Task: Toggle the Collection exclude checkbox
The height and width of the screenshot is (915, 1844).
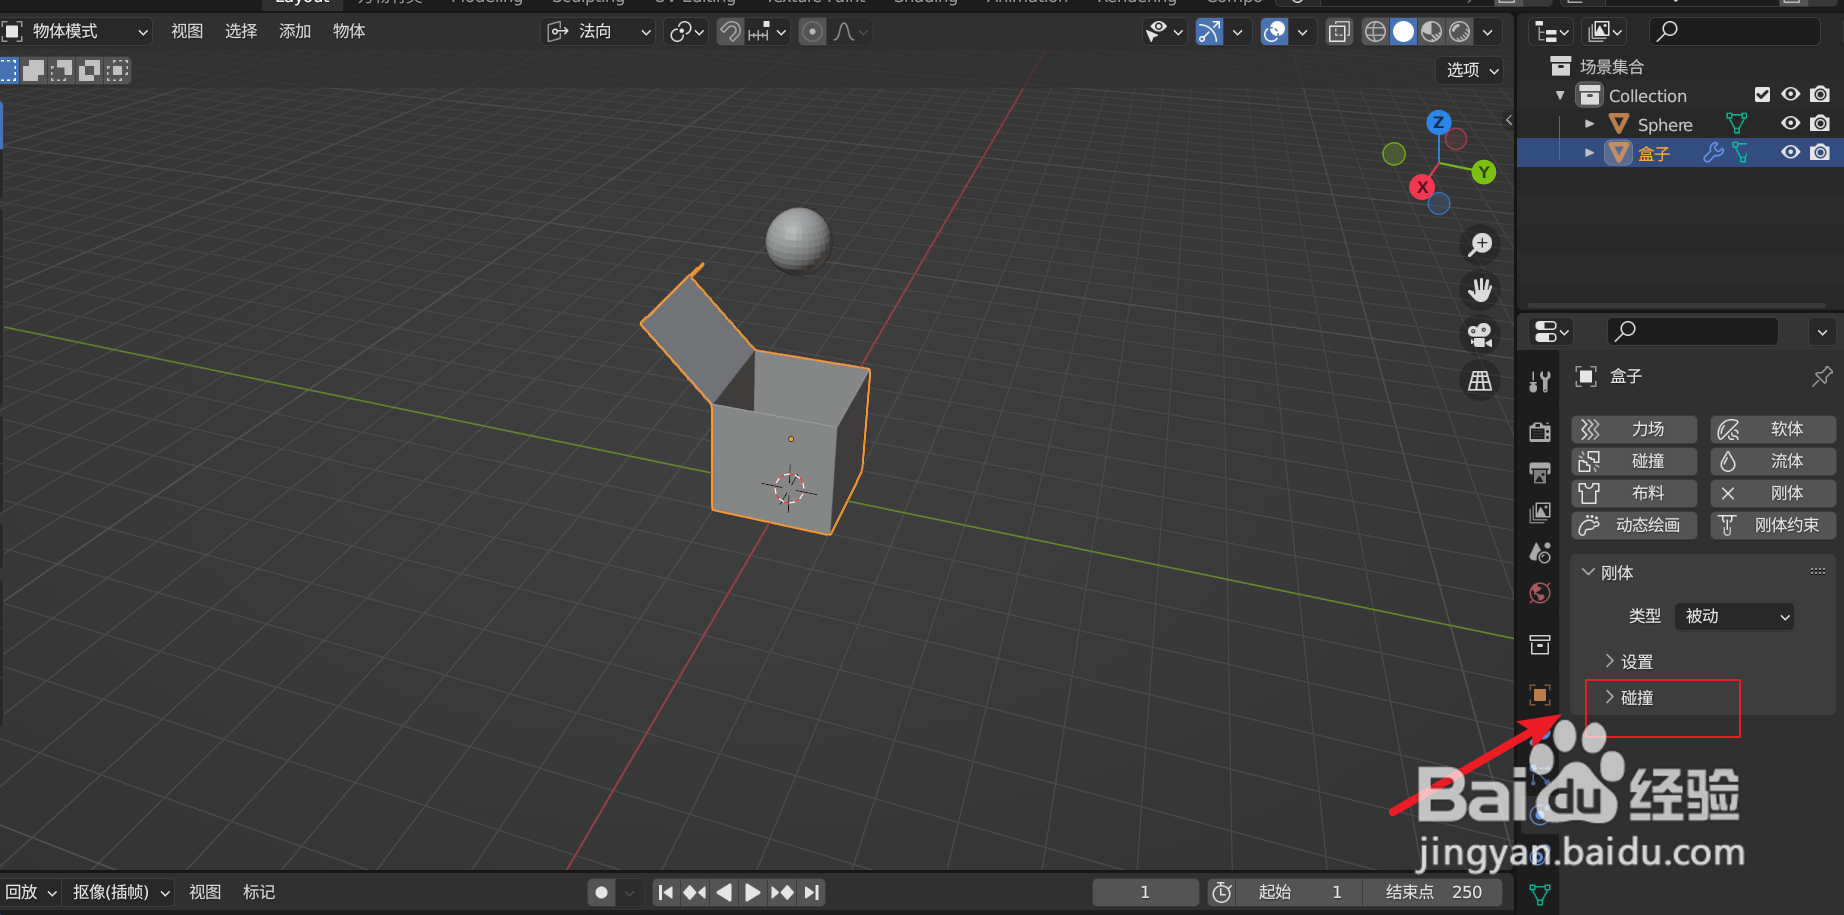Action: (x=1763, y=95)
